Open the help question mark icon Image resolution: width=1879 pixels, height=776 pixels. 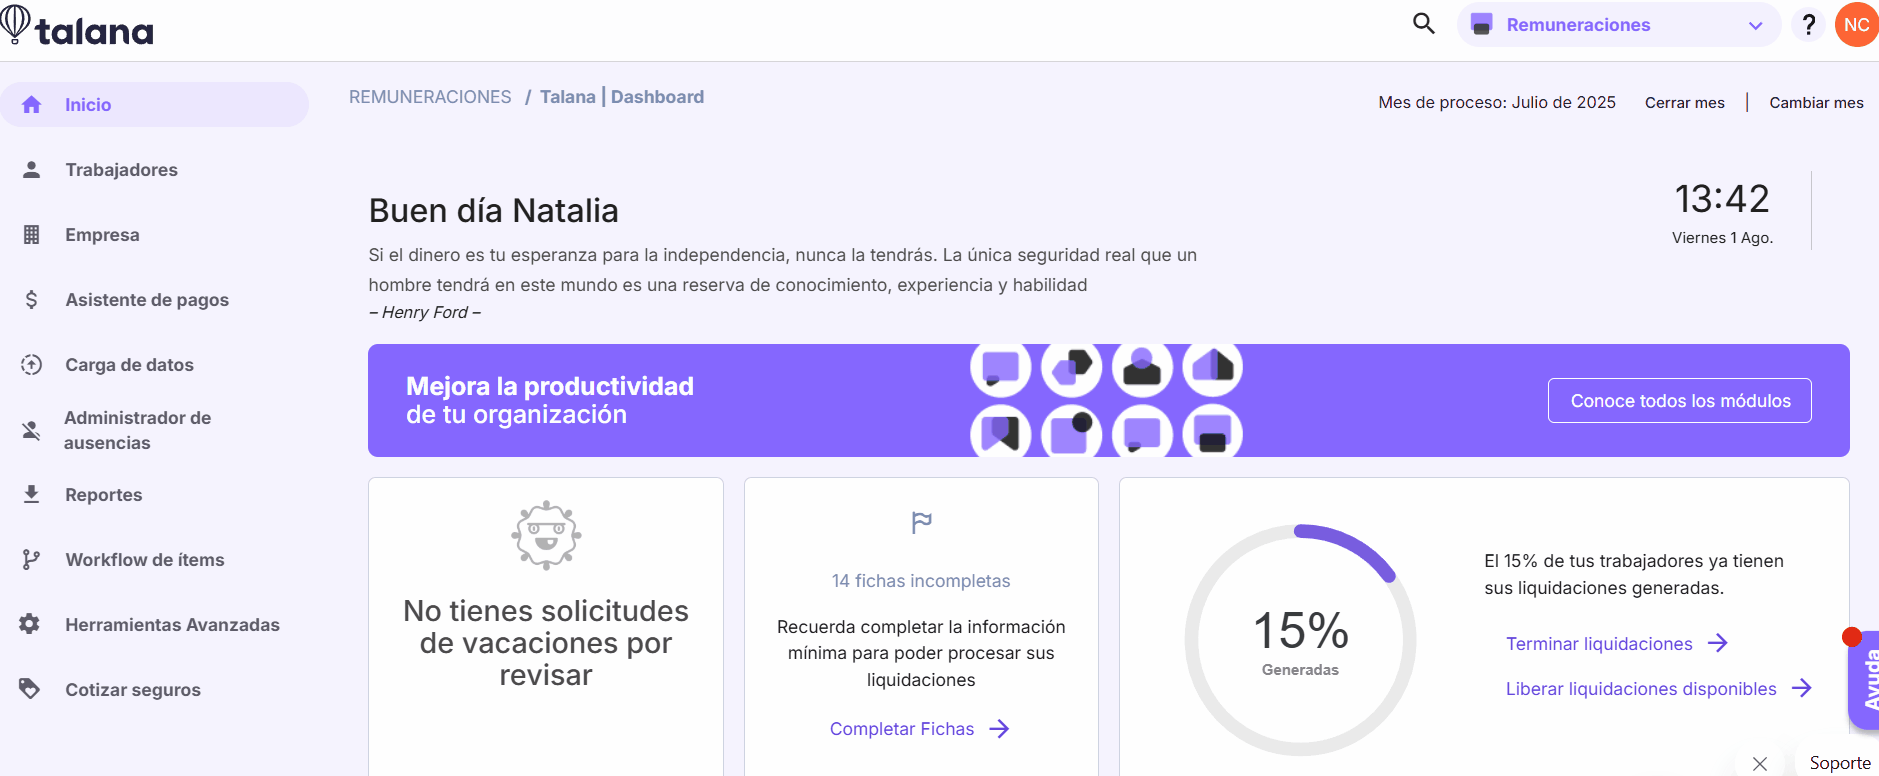tap(1808, 24)
